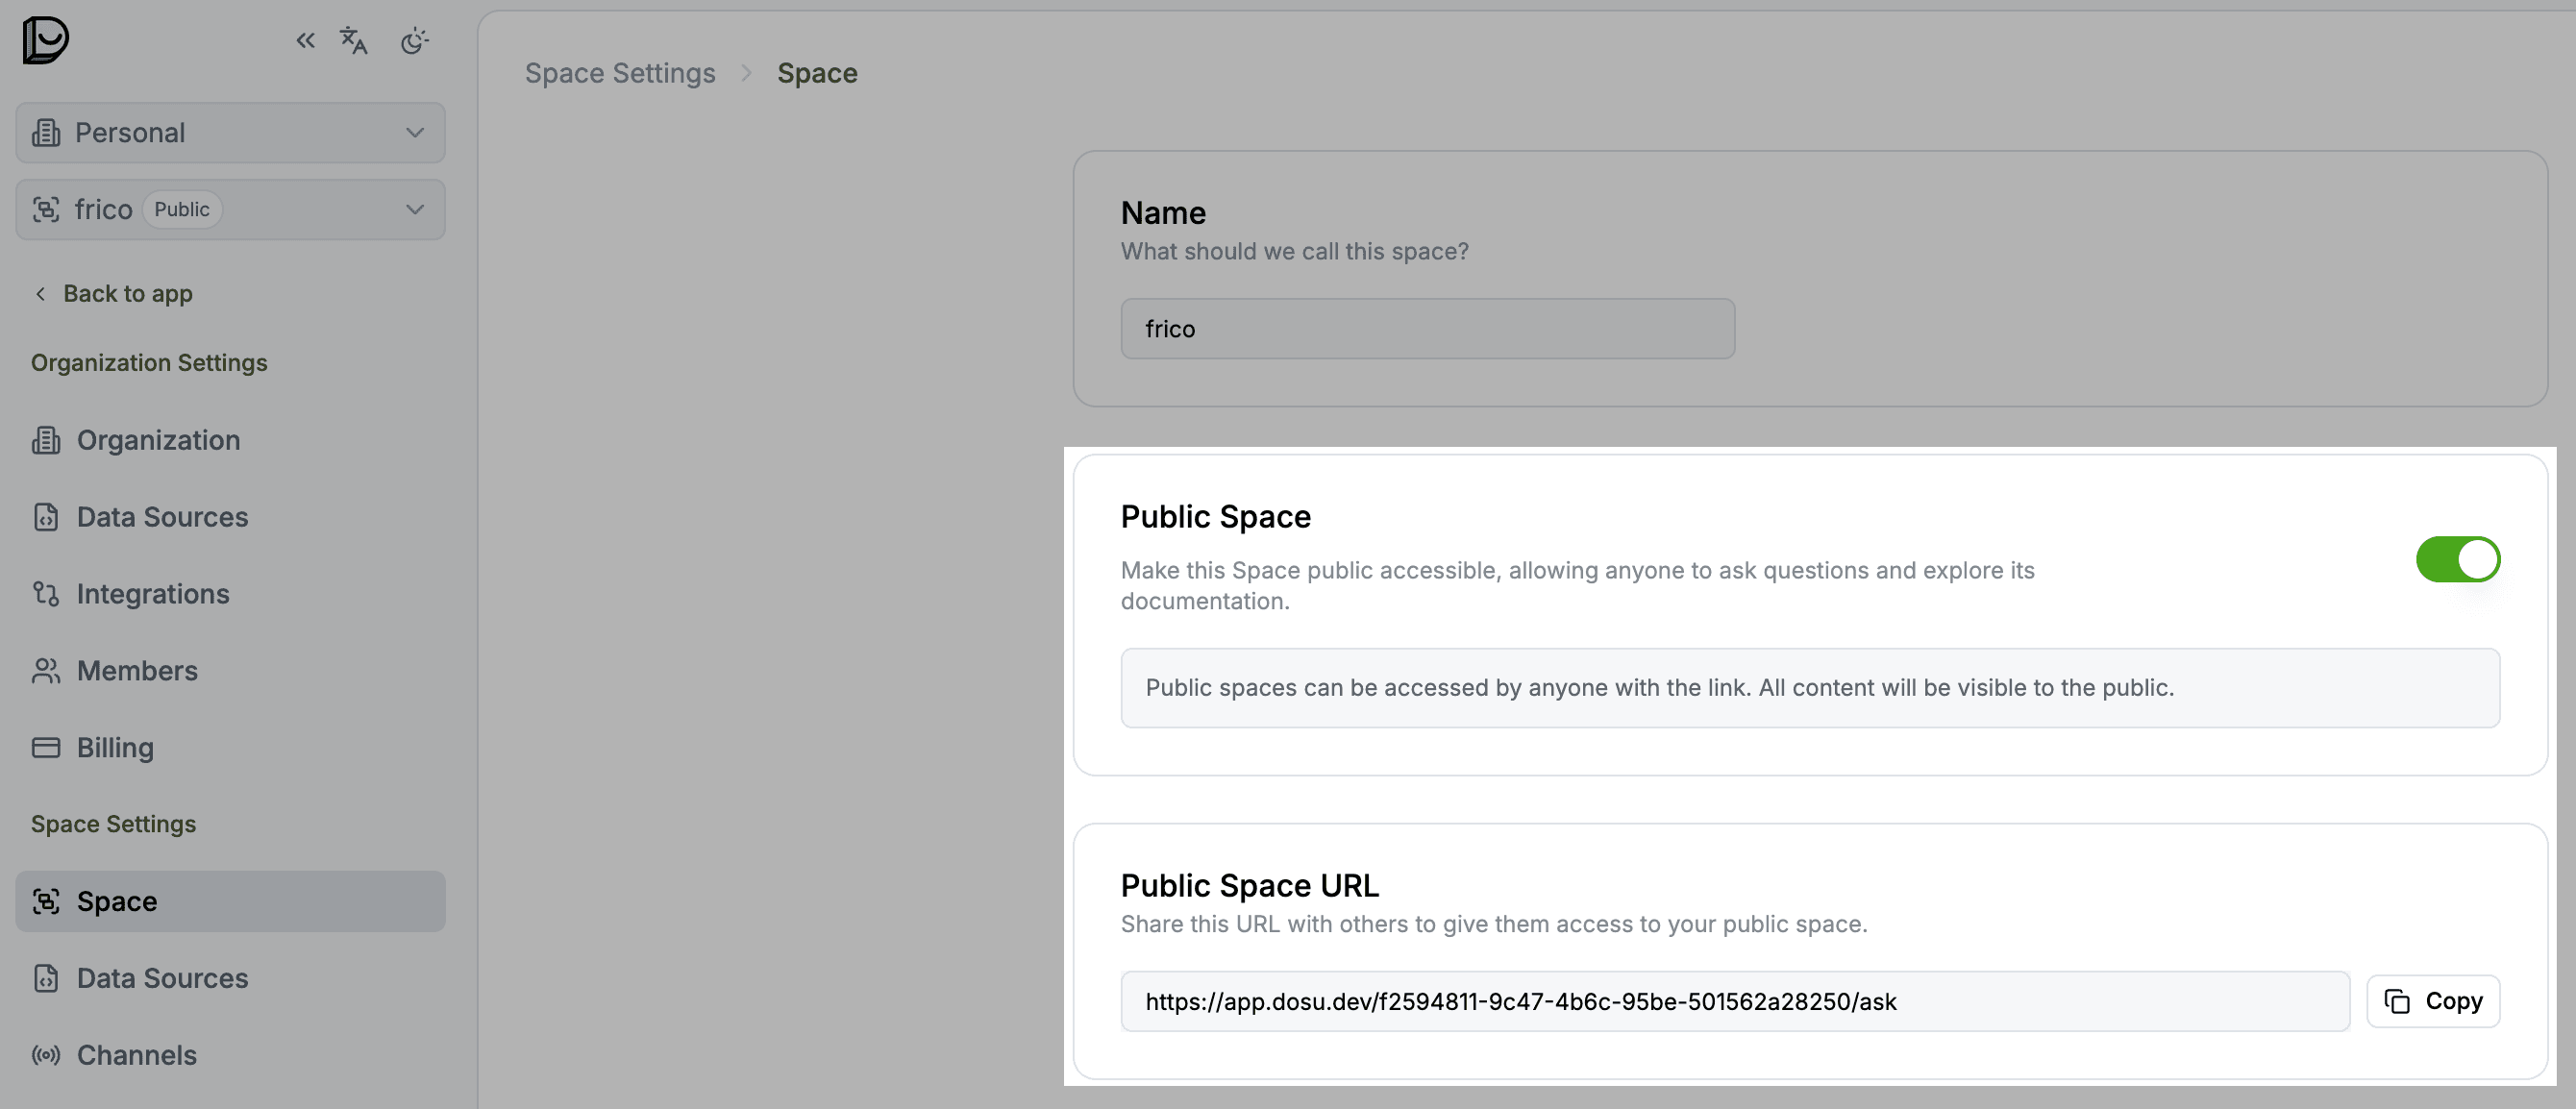
Task: Click the Channels broadcast icon
Action: 46,1054
